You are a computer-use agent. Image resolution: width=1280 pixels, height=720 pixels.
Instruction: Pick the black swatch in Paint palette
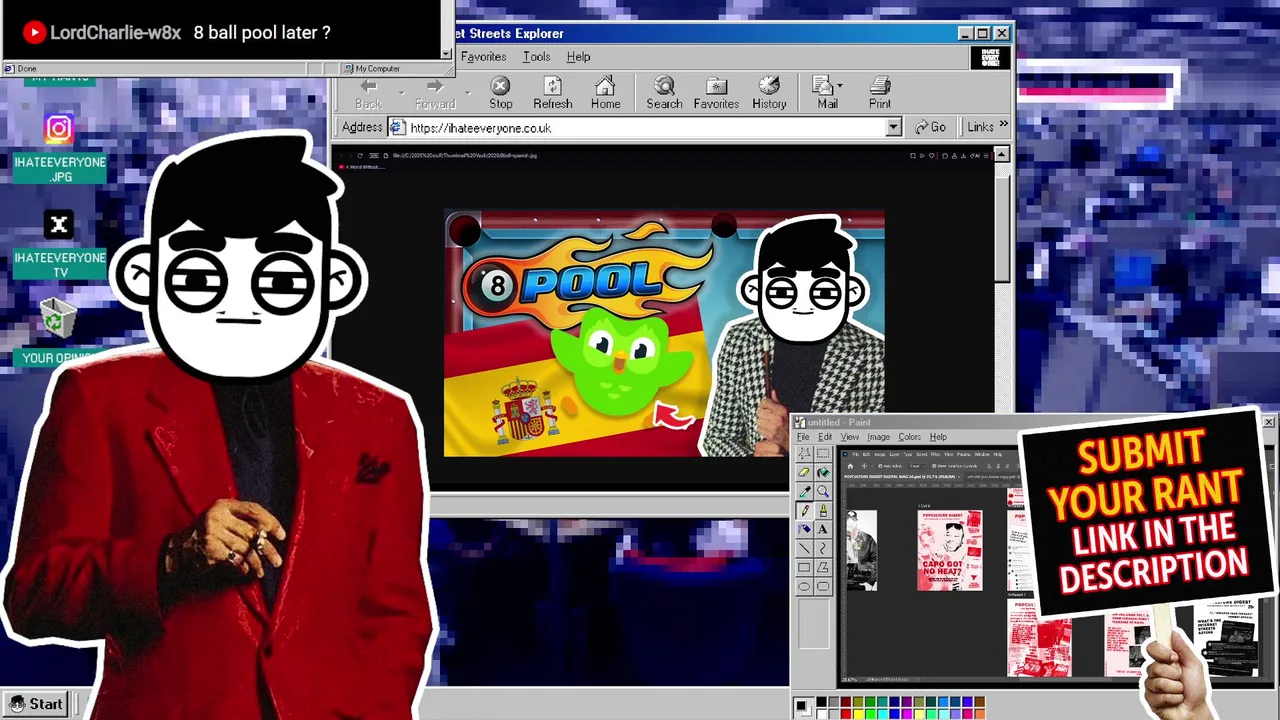[x=822, y=703]
